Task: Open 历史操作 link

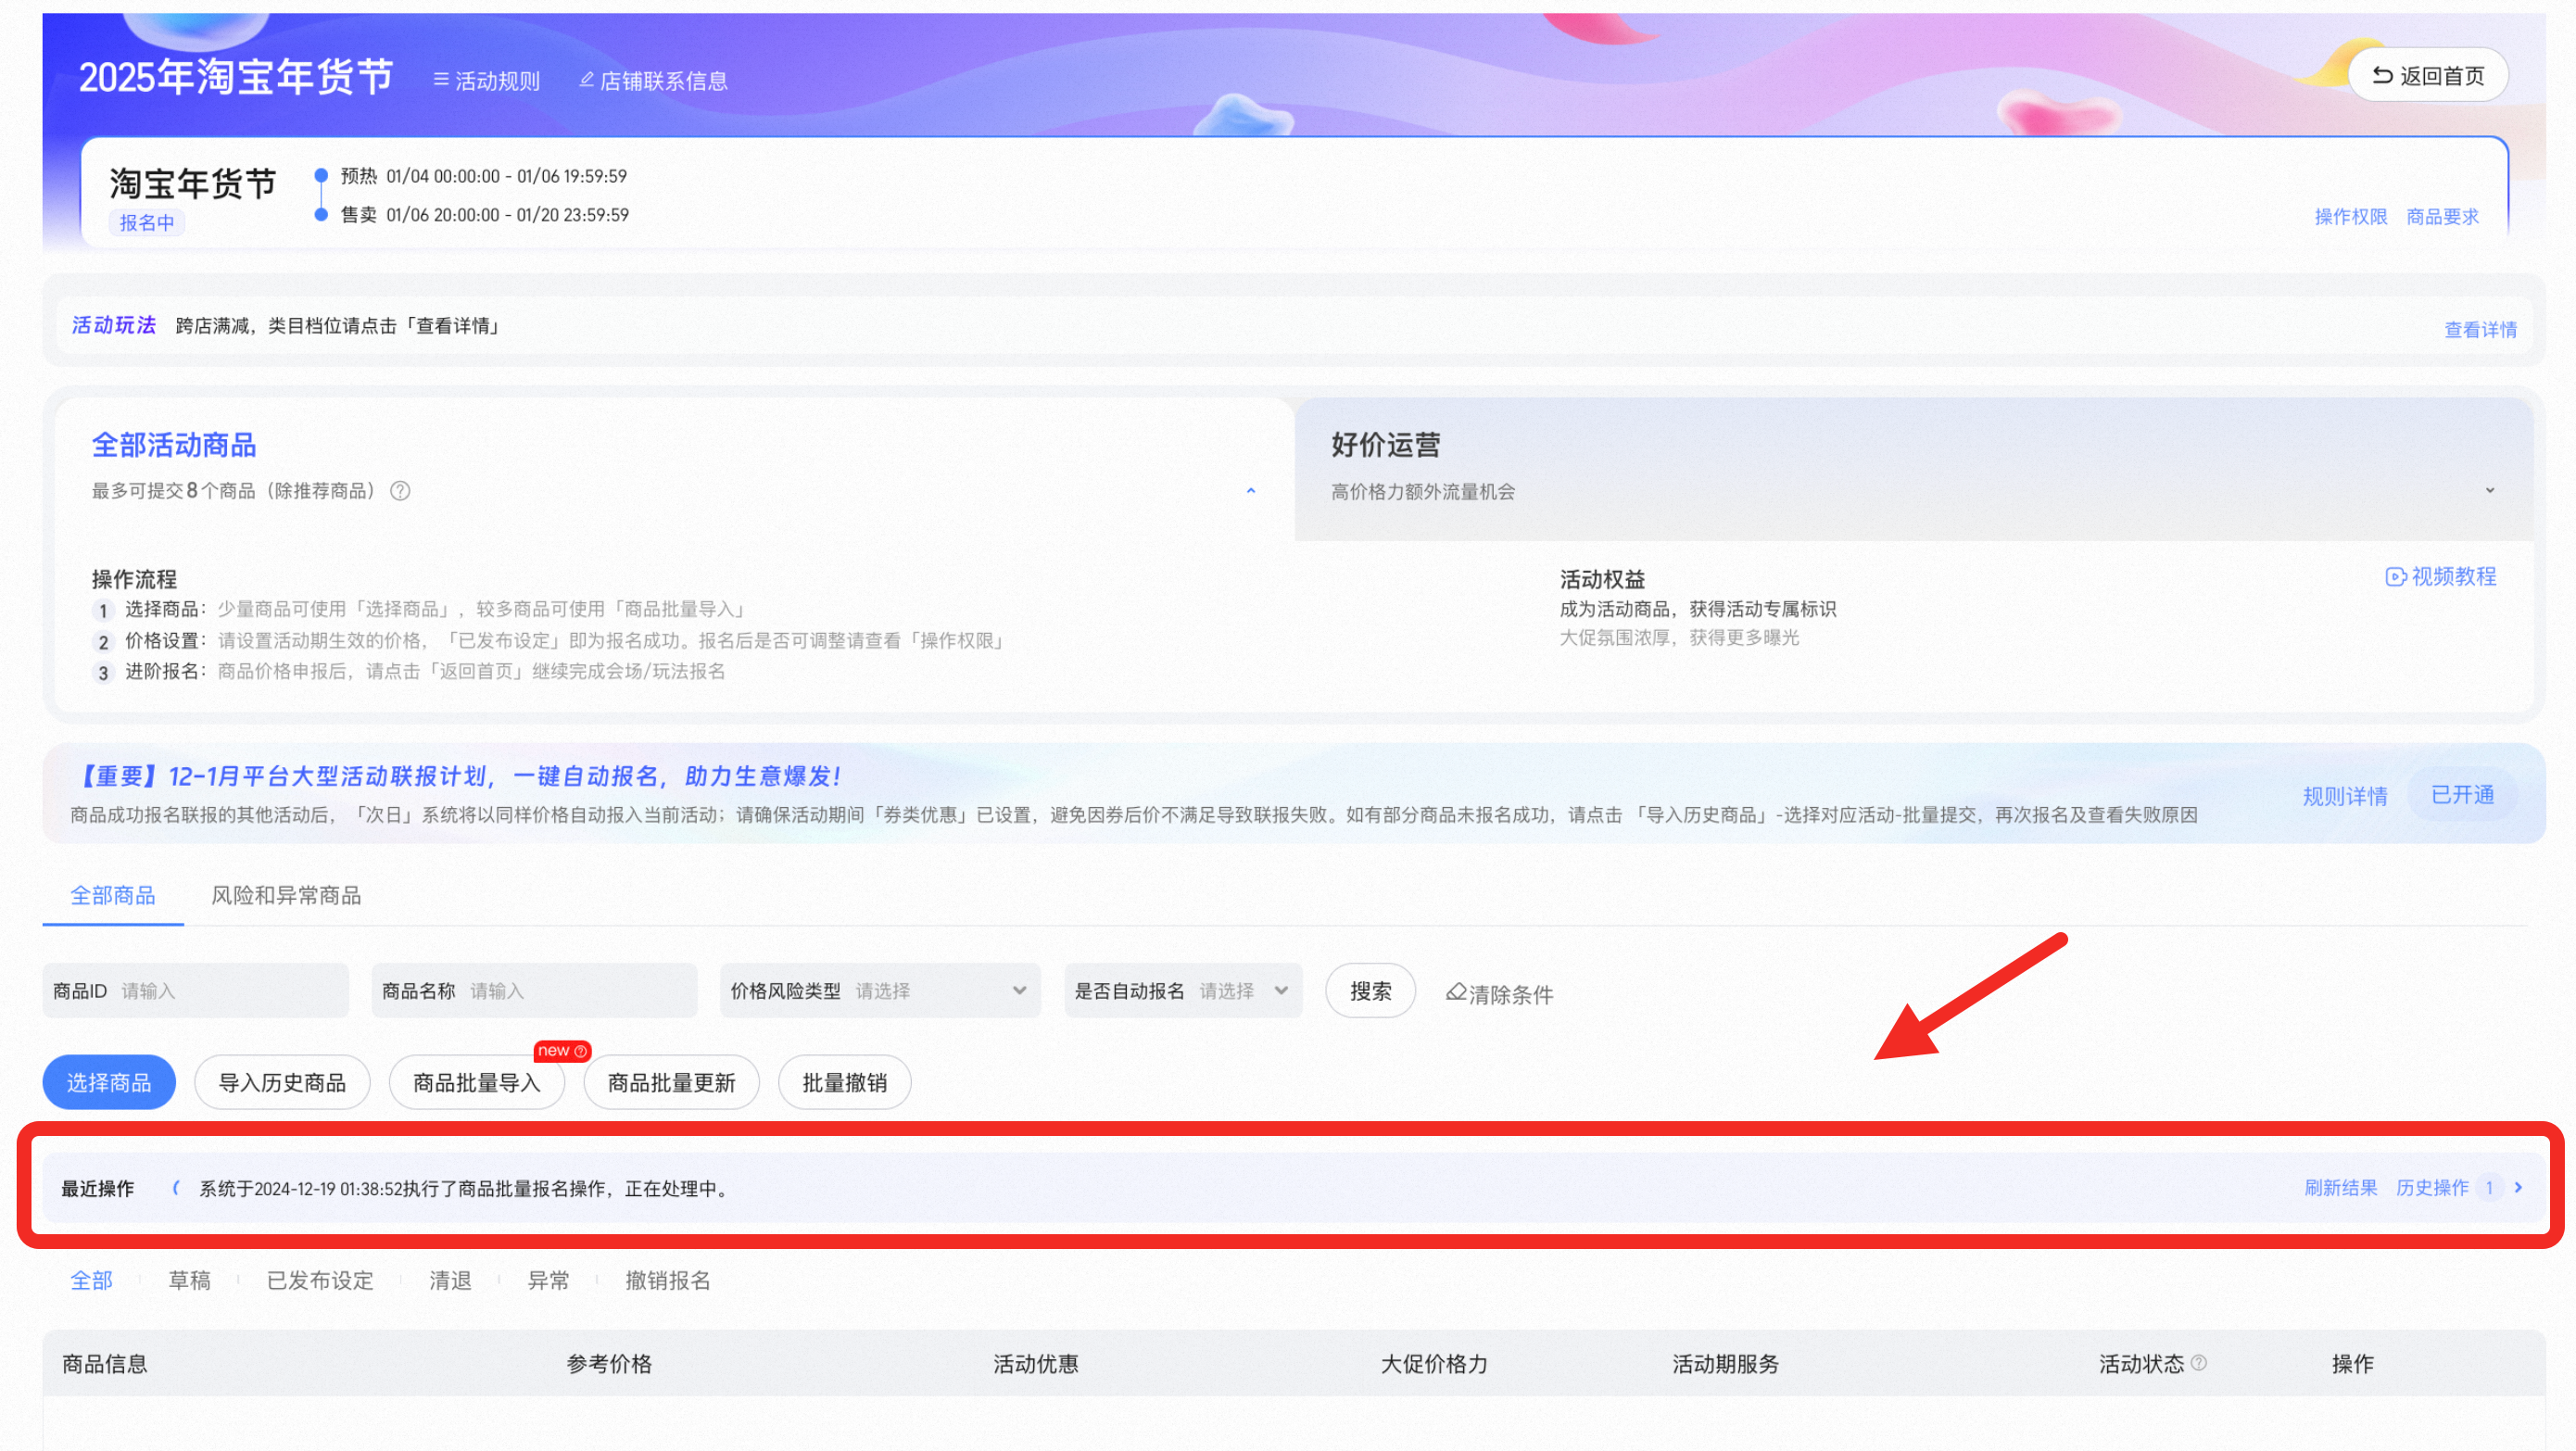Action: [x=2432, y=1188]
